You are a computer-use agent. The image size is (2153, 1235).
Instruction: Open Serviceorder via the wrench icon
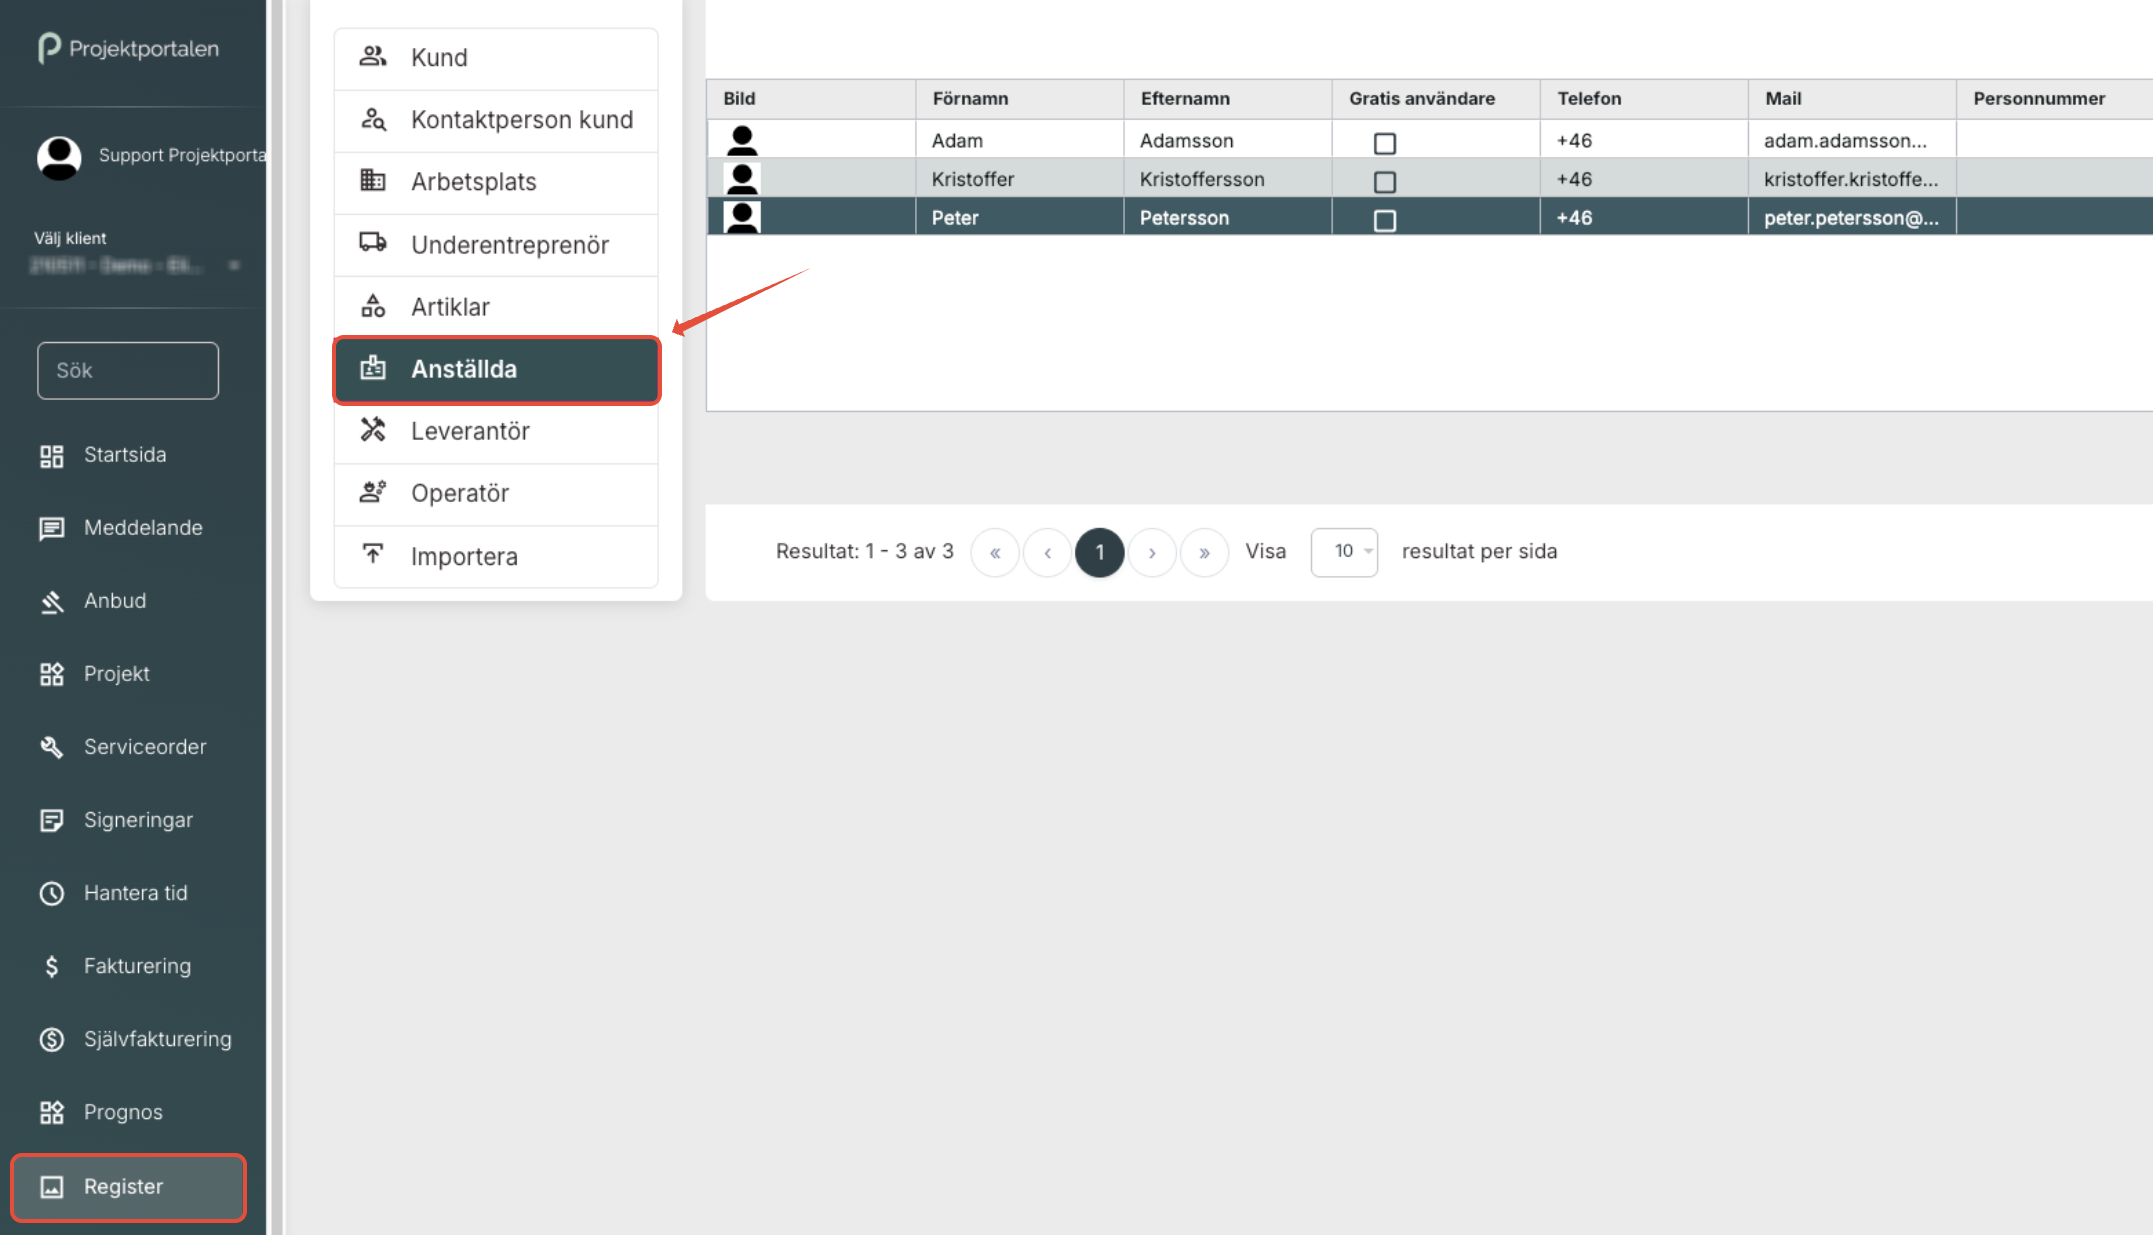point(52,747)
